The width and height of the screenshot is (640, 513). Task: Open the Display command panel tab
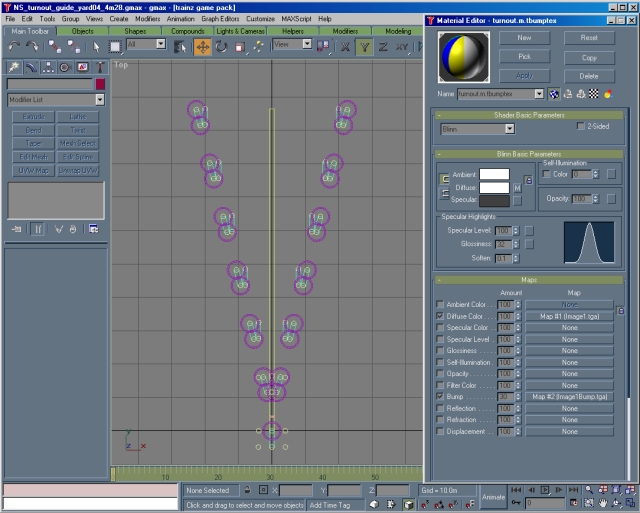82,67
